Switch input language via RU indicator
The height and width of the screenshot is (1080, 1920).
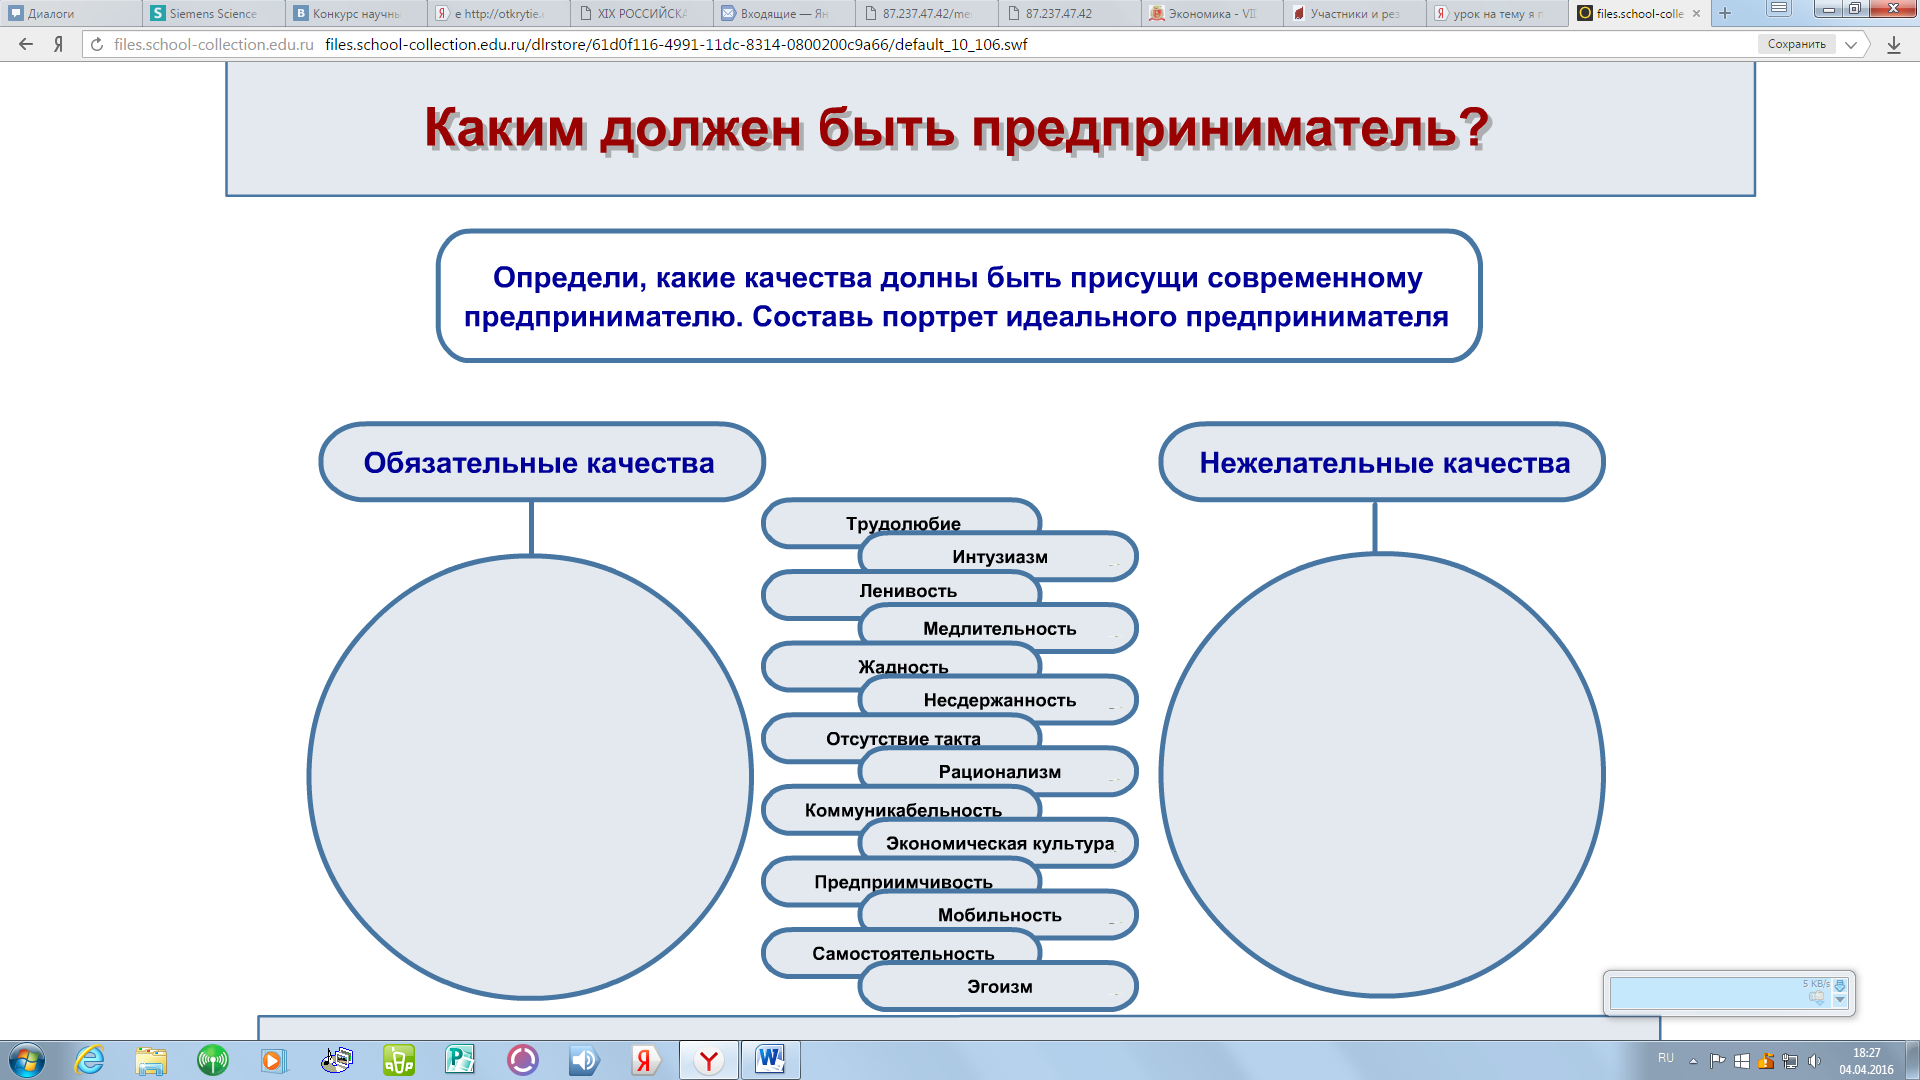click(x=1665, y=1058)
